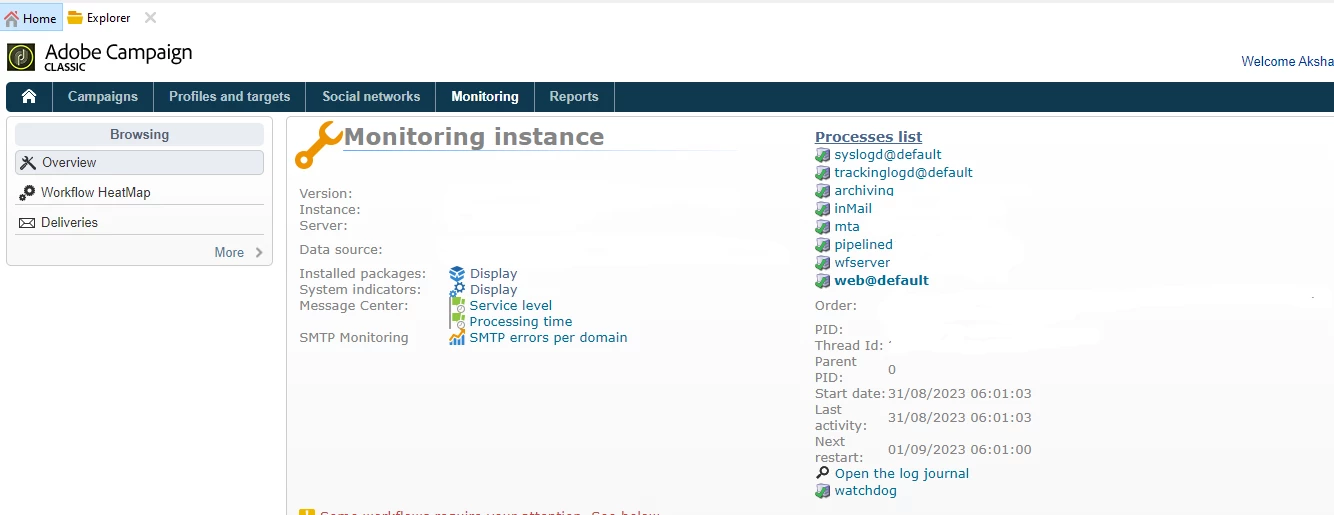Open the Reports menu

574,97
